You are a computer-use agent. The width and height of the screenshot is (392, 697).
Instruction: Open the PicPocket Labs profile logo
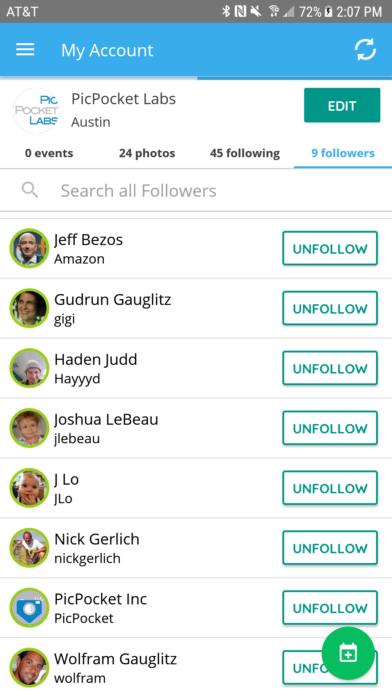[36, 110]
